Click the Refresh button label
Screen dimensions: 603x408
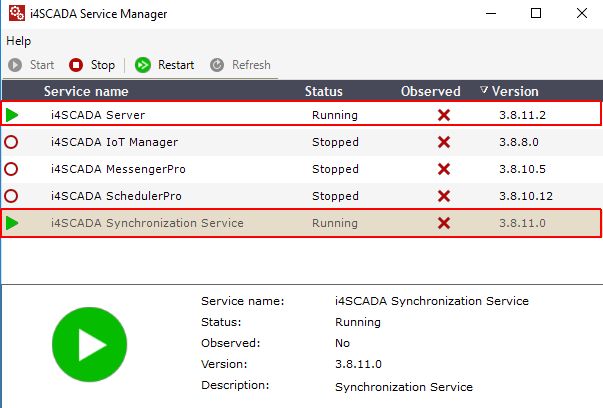tap(251, 65)
